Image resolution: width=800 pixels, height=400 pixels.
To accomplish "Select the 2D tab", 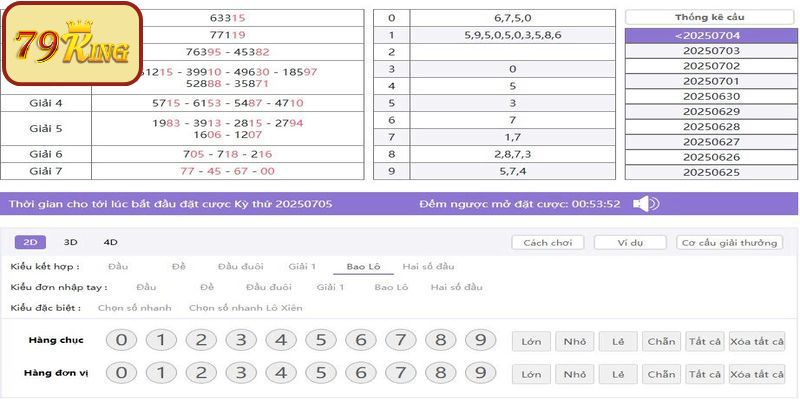I will (30, 242).
